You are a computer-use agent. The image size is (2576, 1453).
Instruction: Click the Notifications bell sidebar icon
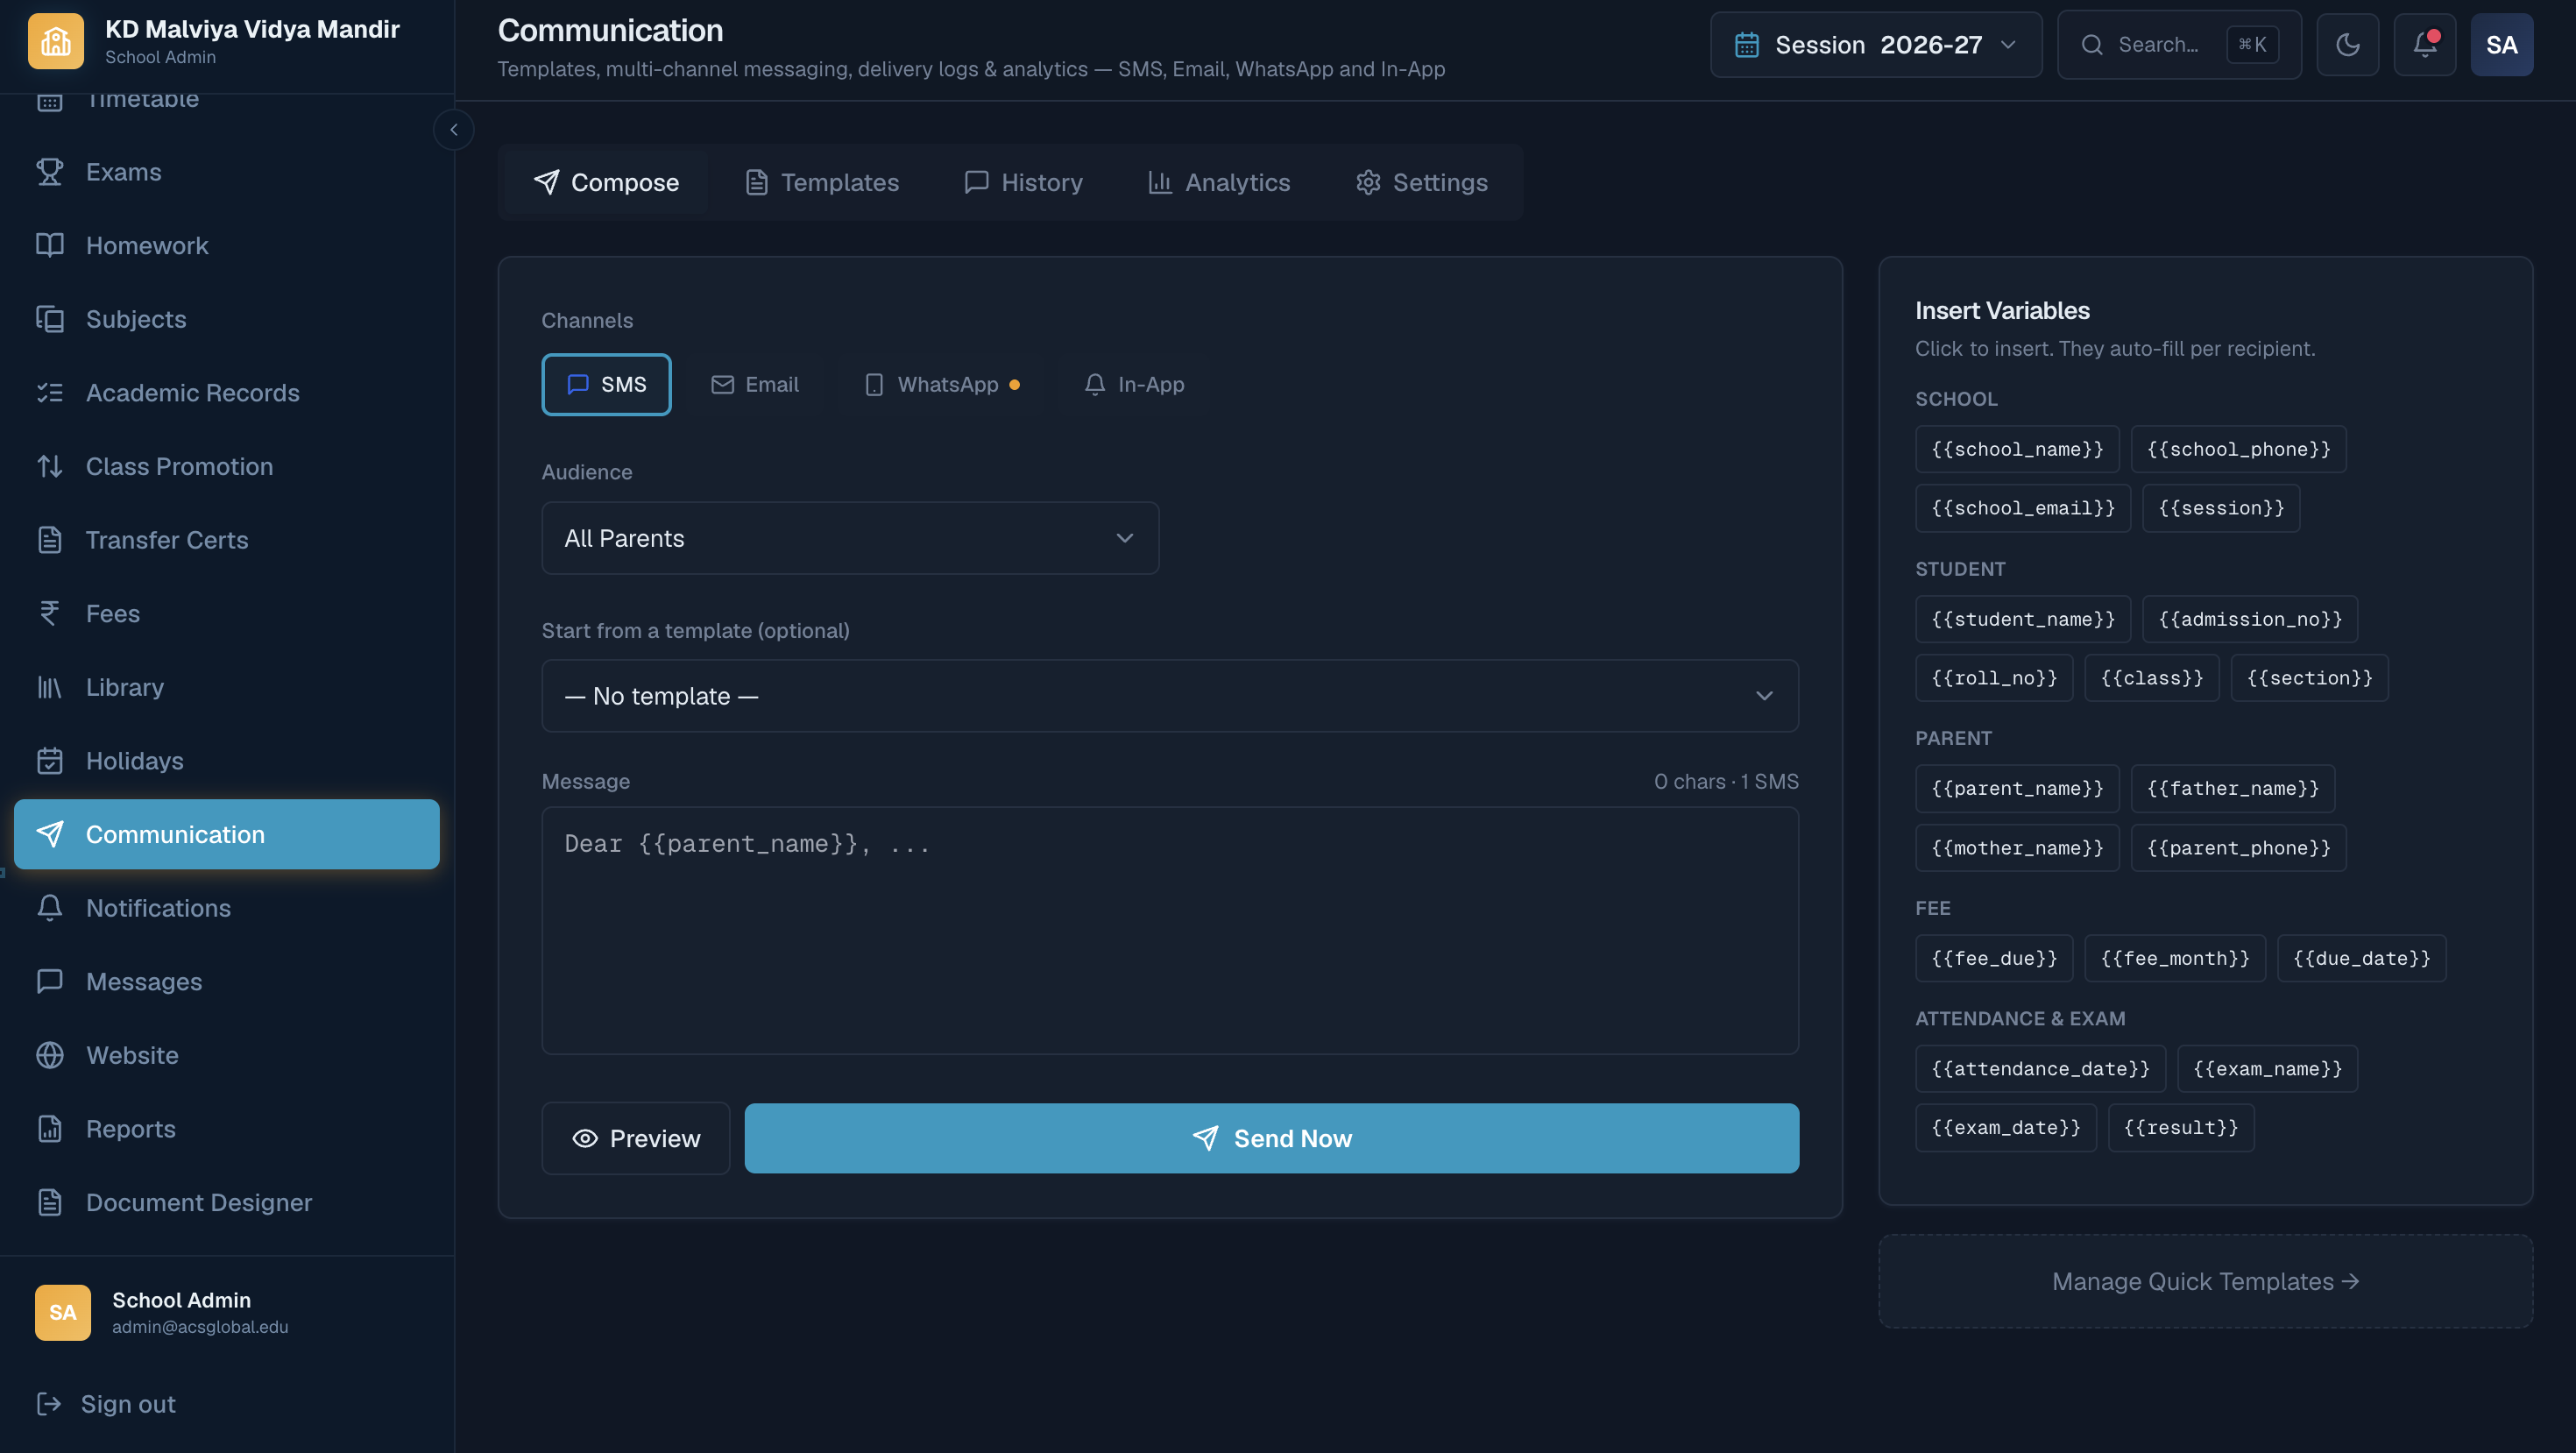point(50,908)
